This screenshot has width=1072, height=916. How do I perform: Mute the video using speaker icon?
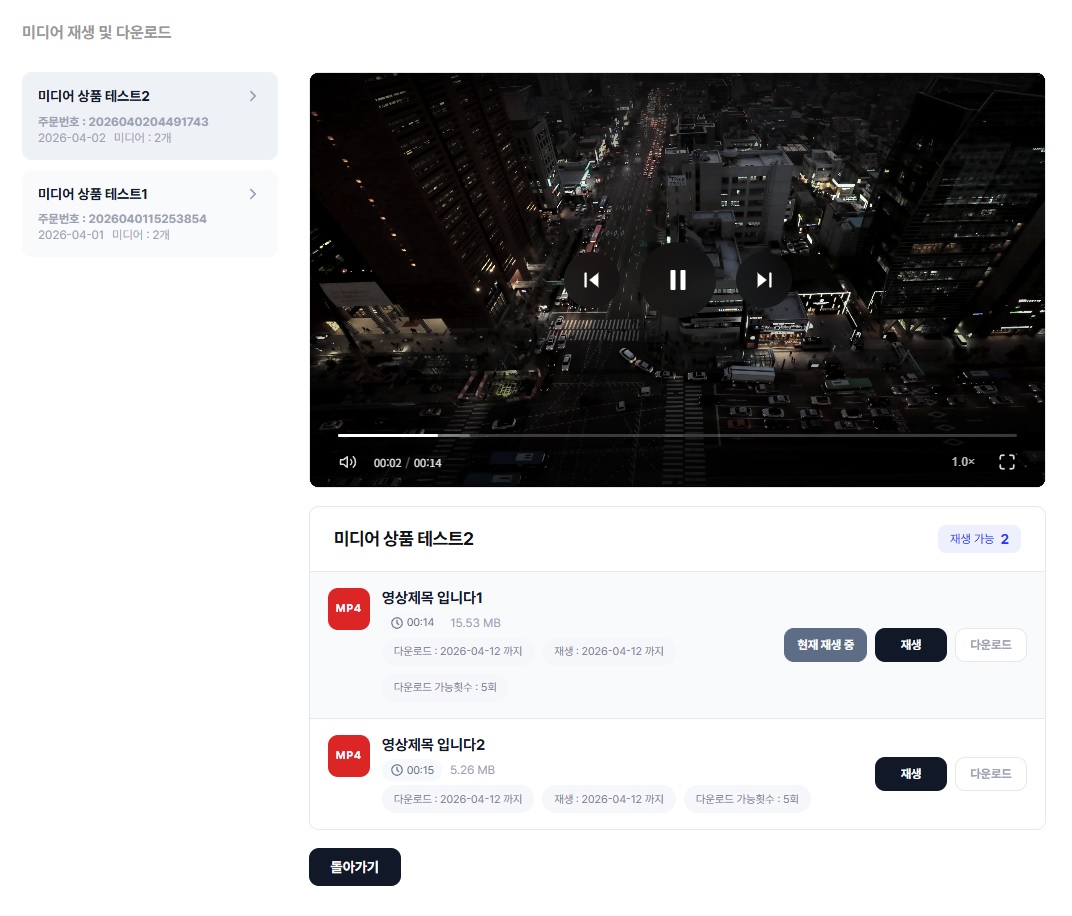(348, 462)
